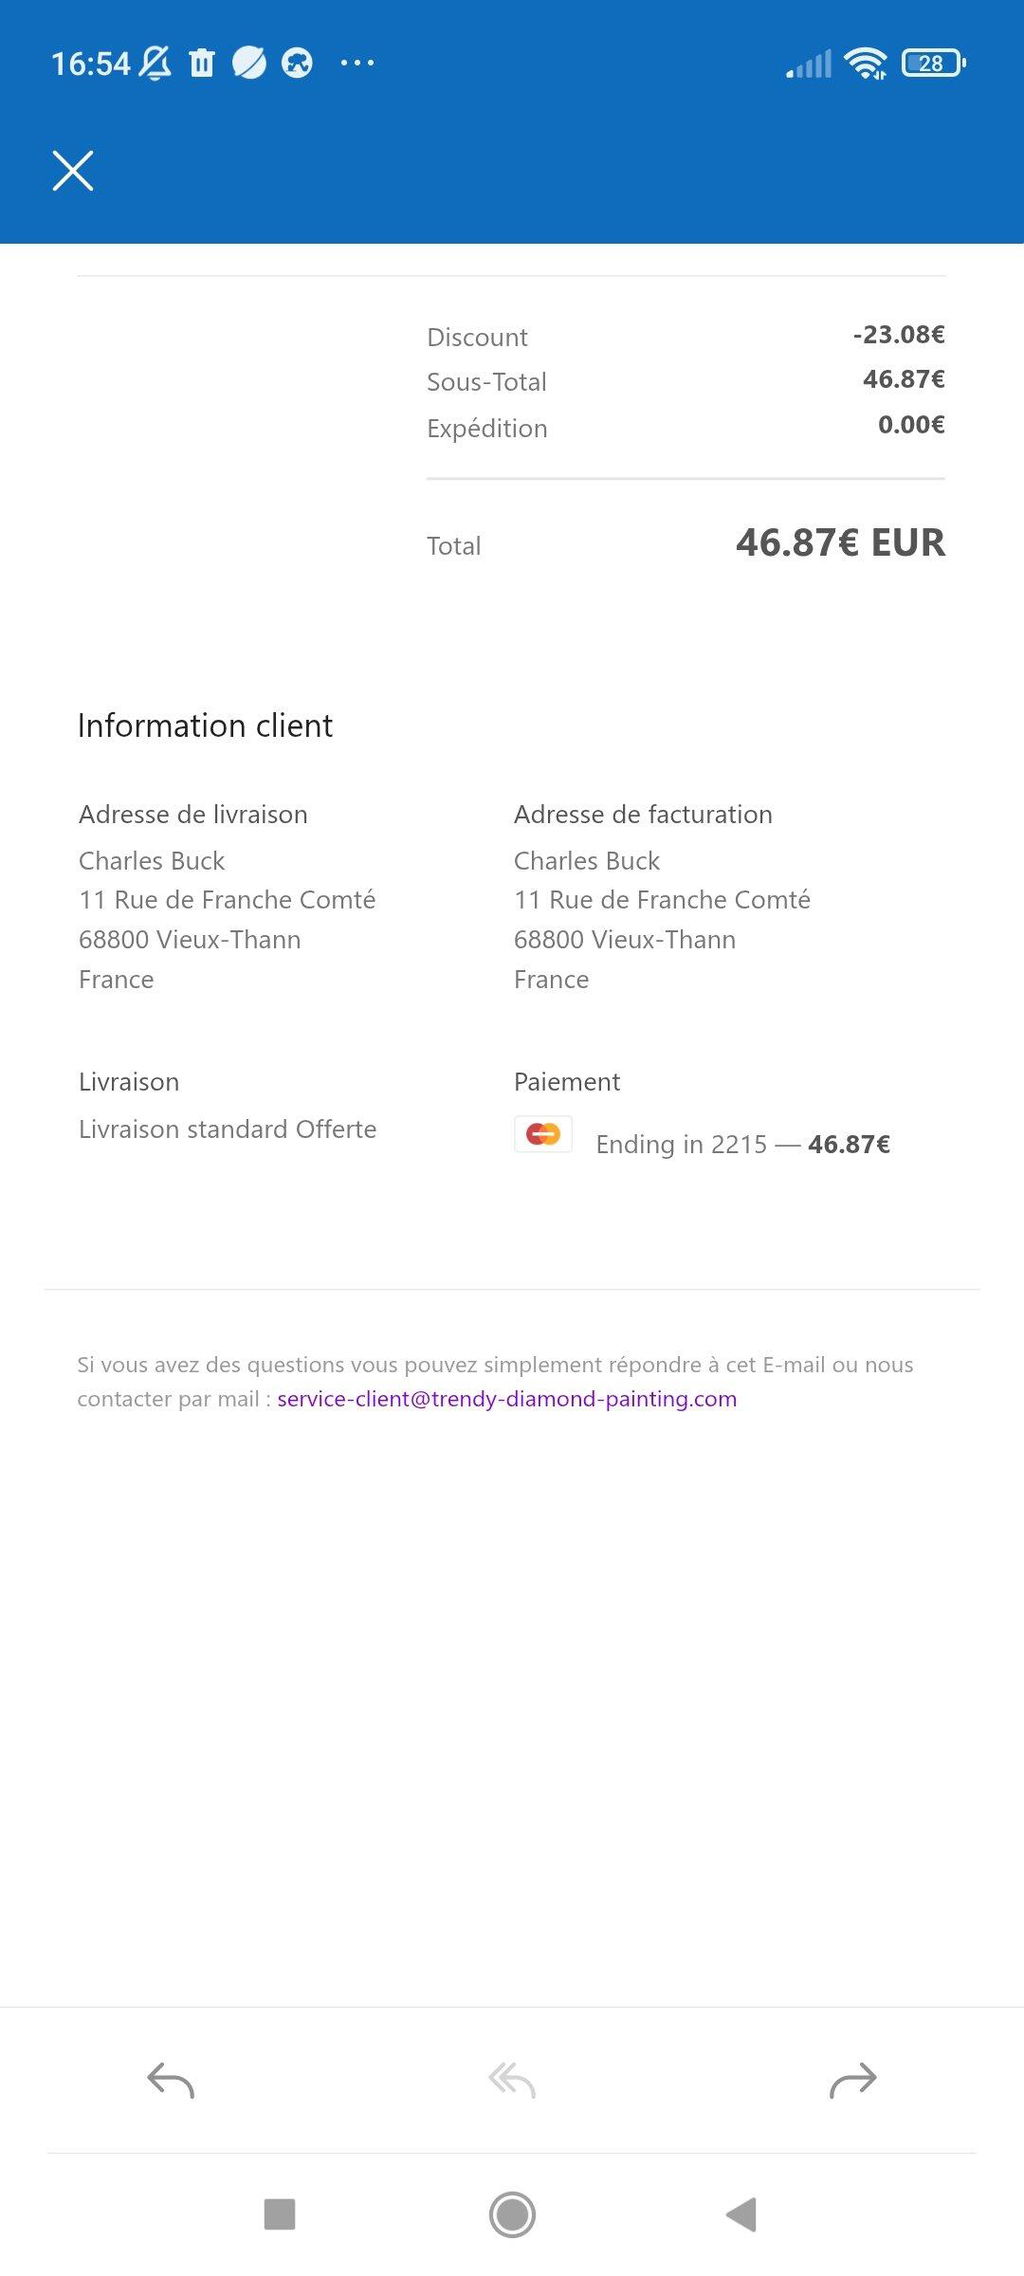Tap the forward arrow icon

coord(853,2080)
